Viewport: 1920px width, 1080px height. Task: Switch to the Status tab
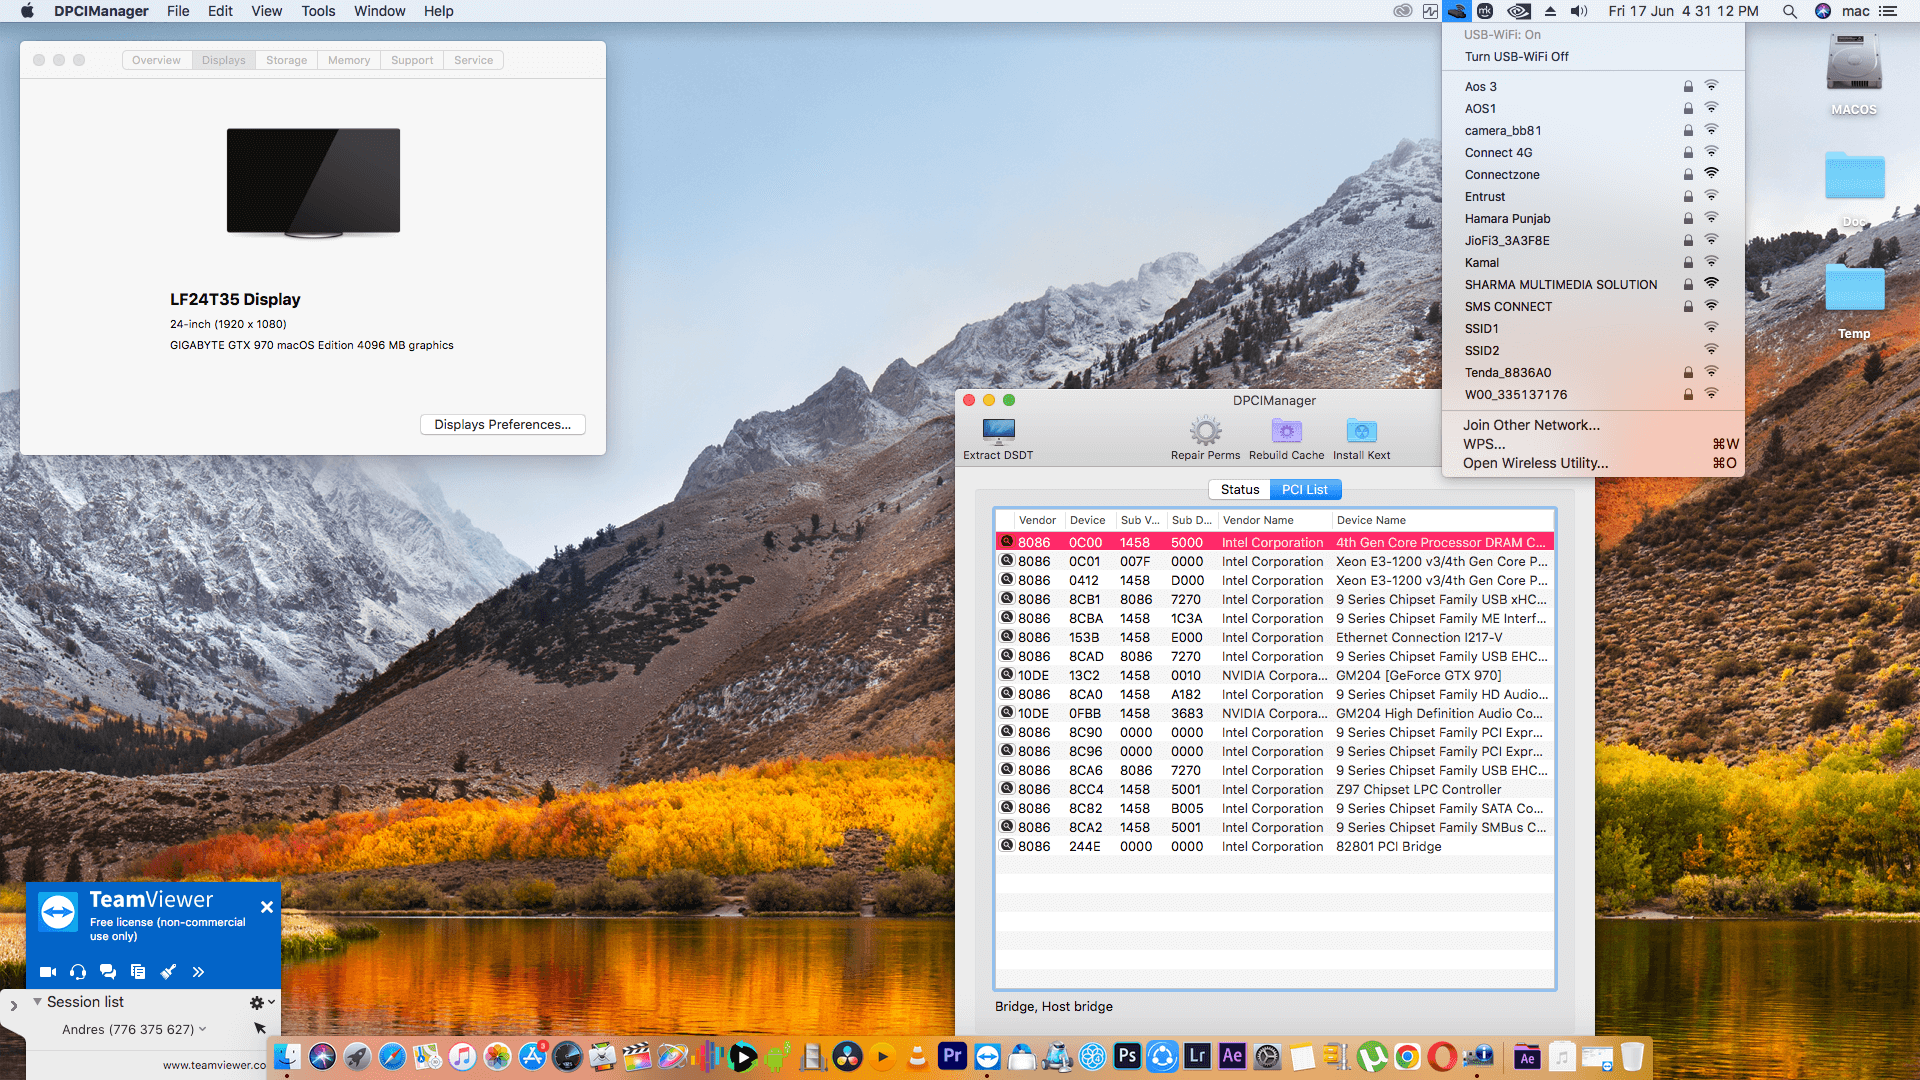[1239, 489]
